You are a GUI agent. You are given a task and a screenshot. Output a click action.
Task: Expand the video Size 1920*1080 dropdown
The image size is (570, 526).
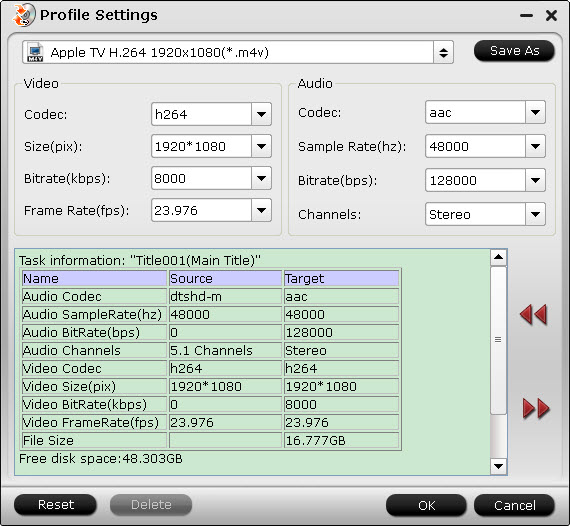point(261,146)
